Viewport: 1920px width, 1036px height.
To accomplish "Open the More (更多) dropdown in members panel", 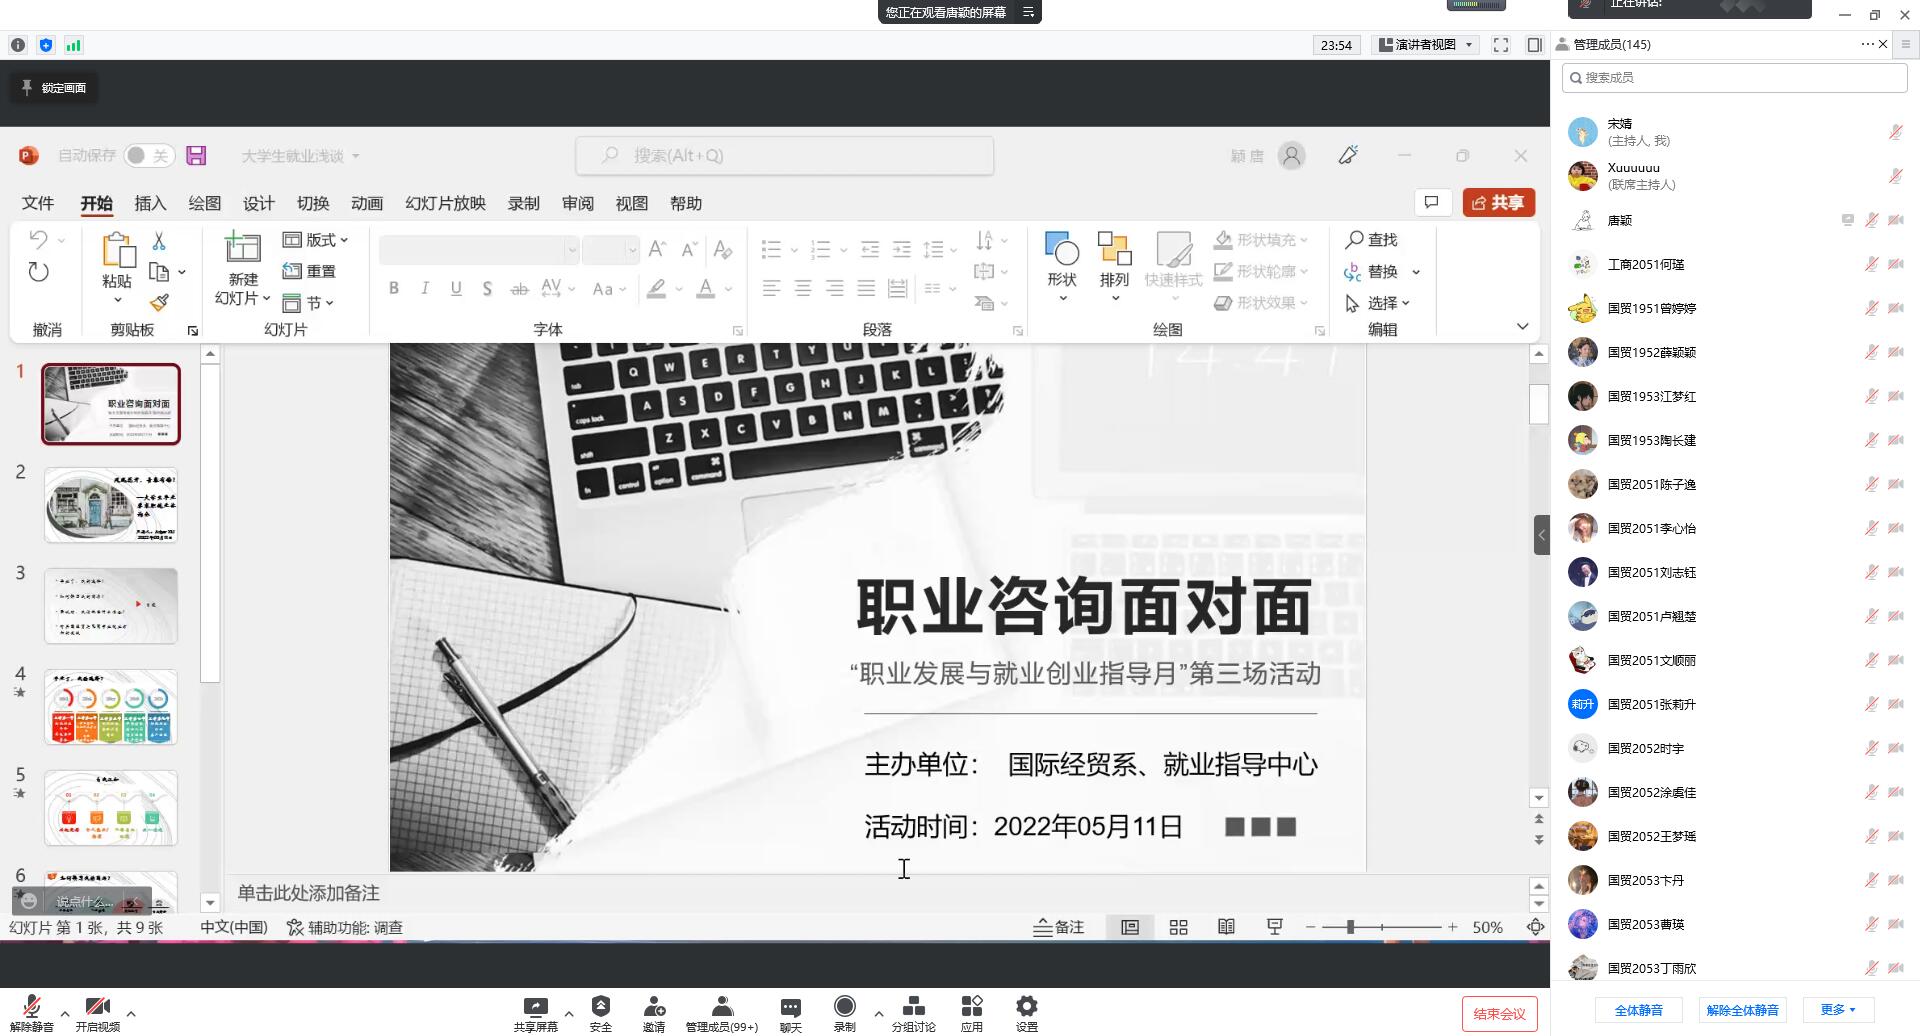I will (x=1837, y=1010).
